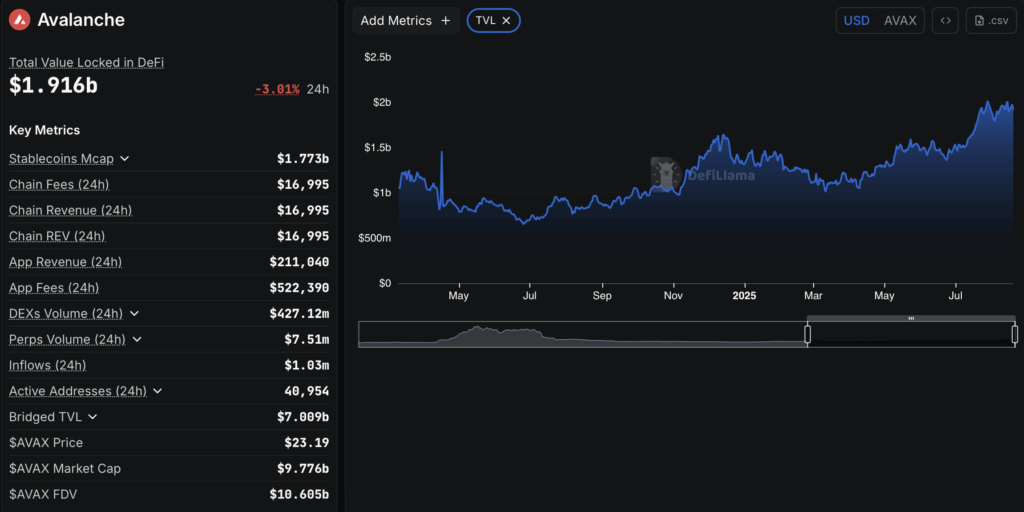Click the $10.605b AVAX FDV value

click(x=299, y=494)
